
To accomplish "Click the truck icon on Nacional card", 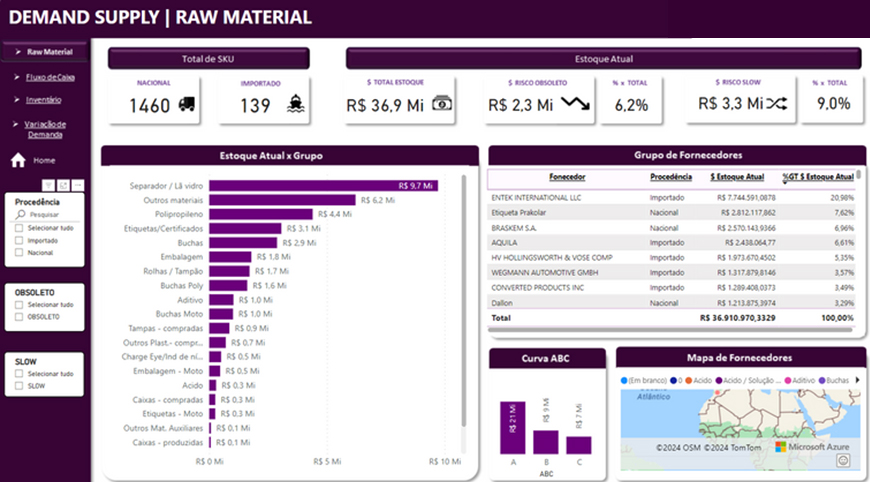I will point(186,103).
